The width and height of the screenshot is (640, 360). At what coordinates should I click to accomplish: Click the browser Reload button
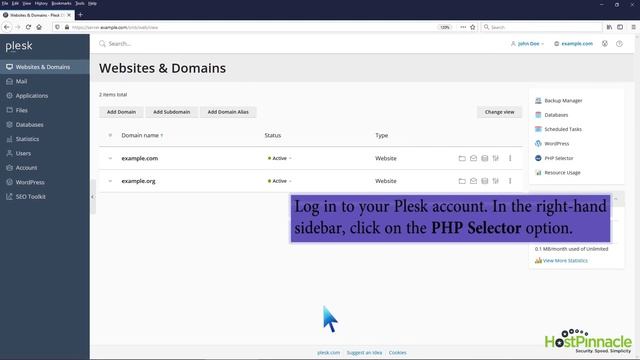point(28,27)
